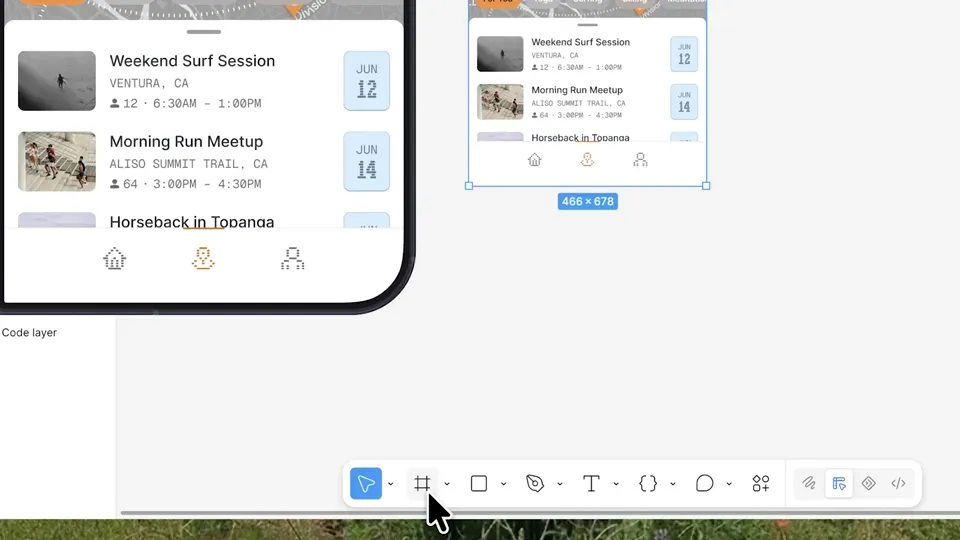Click JUN 14 date badge in small frame
This screenshot has width=960, height=540.
click(684, 102)
